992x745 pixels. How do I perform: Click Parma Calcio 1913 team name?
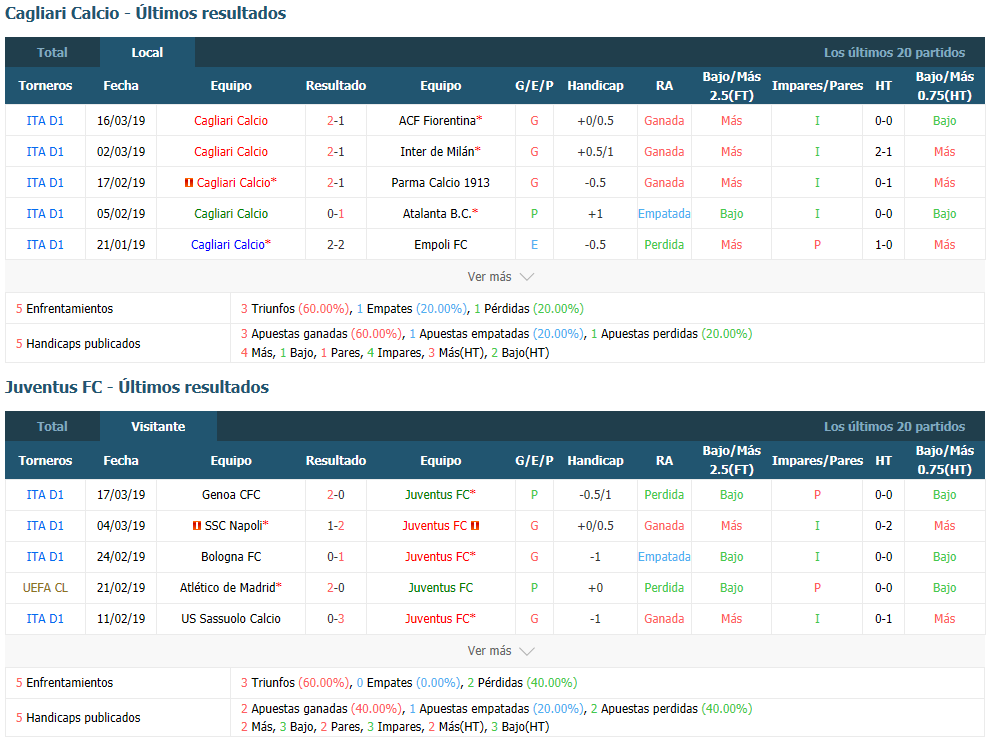pos(440,183)
